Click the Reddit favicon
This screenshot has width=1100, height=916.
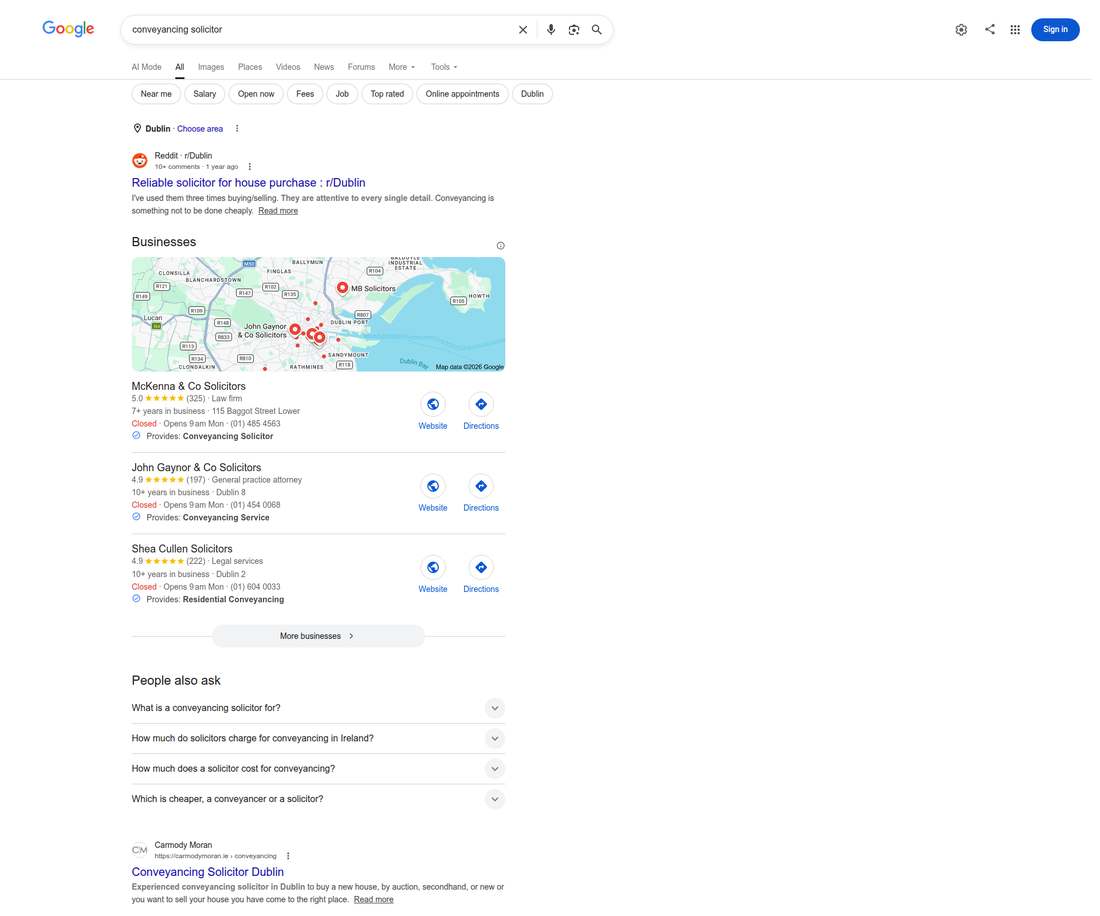(140, 161)
